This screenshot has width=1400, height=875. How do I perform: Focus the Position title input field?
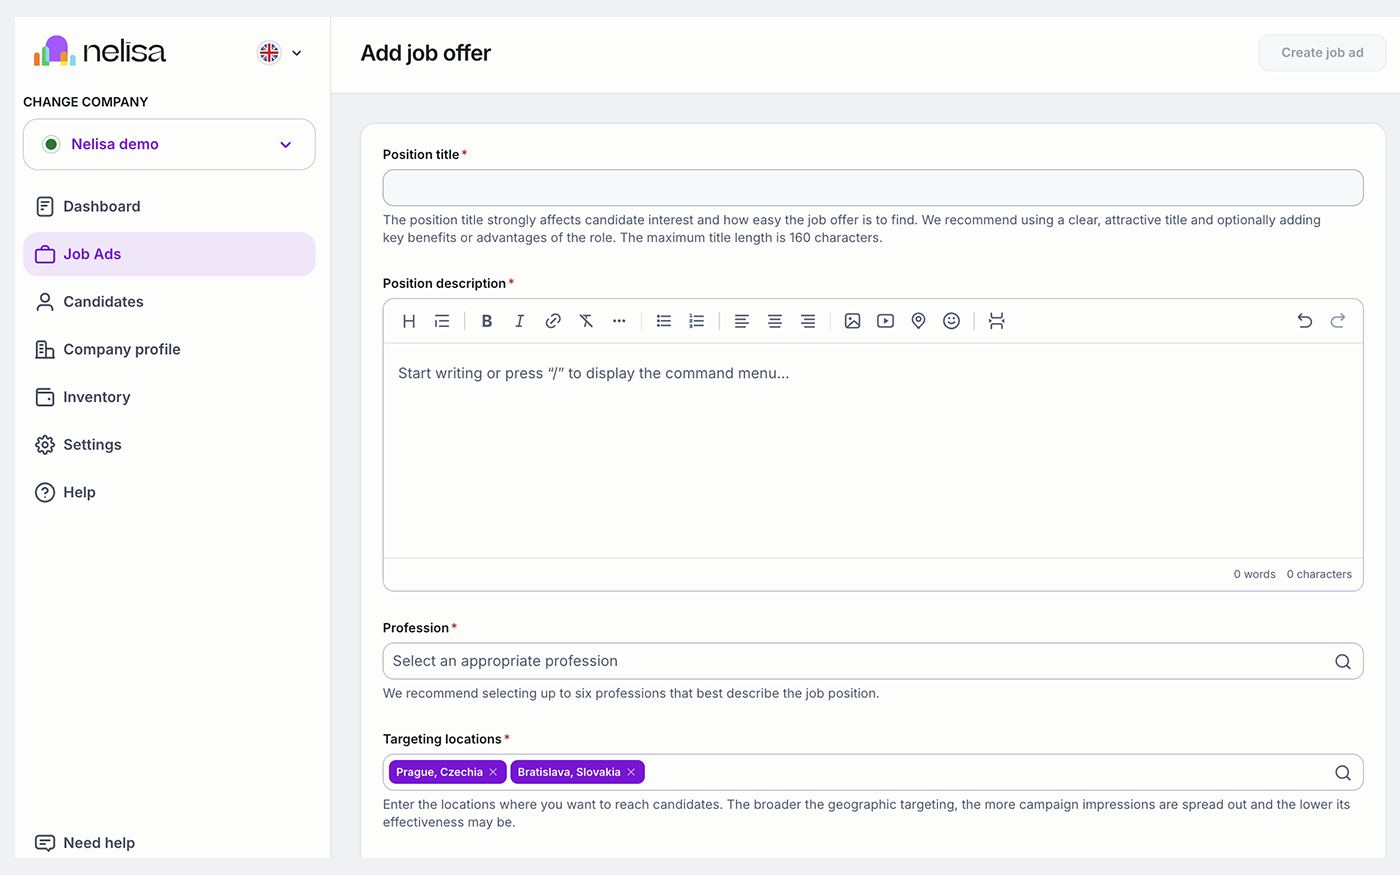873,188
